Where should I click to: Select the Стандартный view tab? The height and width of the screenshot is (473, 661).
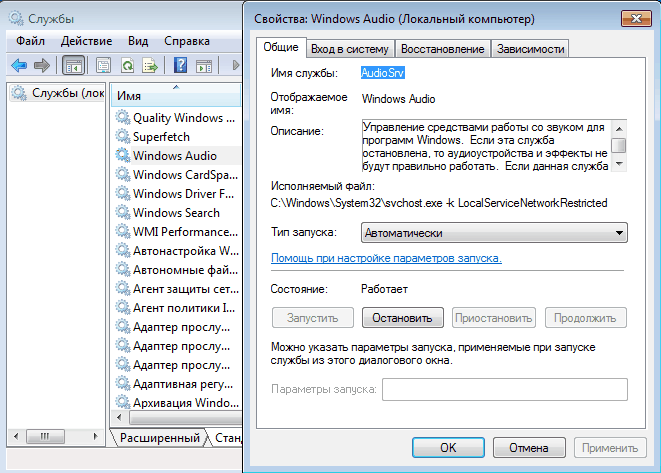[x=228, y=438]
